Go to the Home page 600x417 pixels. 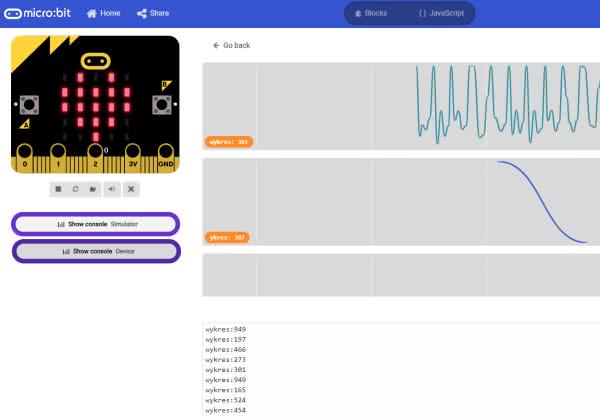click(x=104, y=13)
